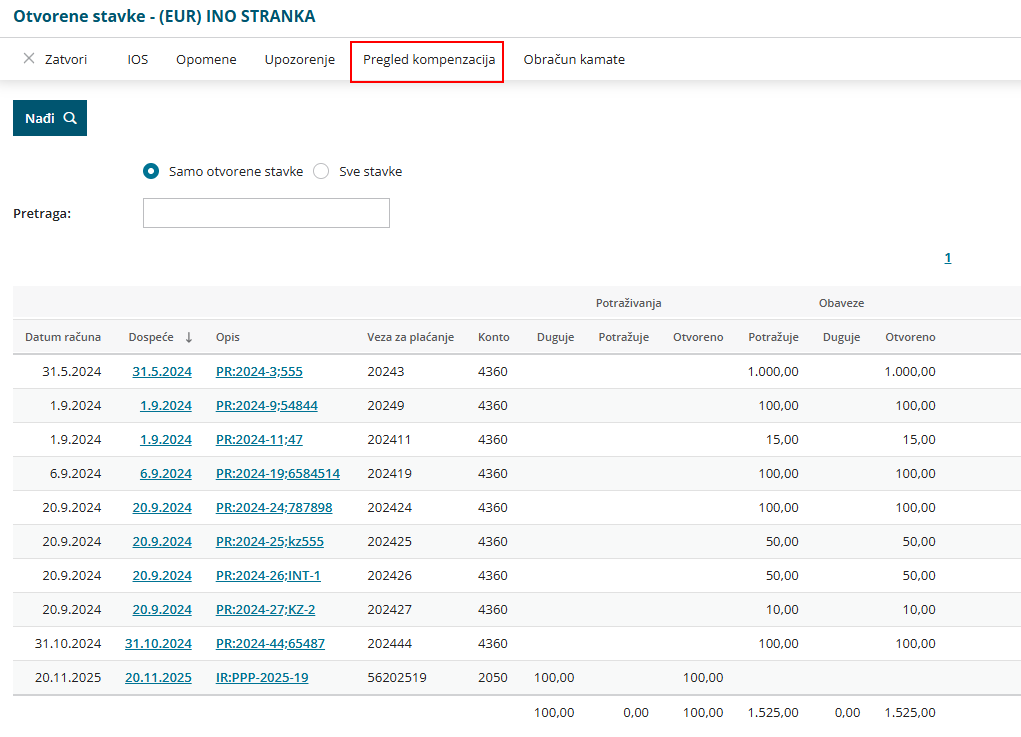Select Sve stavke radio button
This screenshot has width=1021, height=737.
click(321, 171)
